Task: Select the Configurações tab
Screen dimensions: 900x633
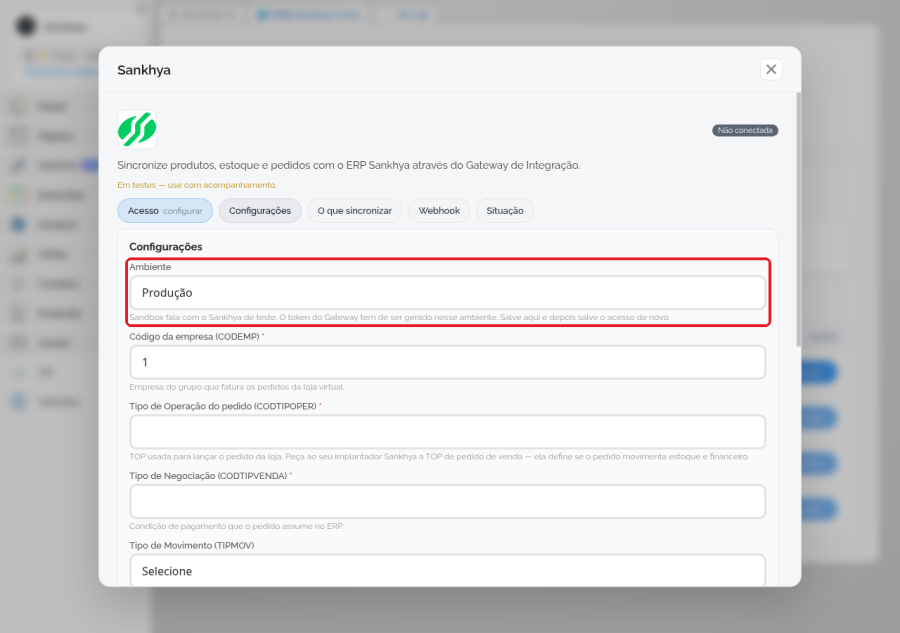Action: (x=260, y=211)
